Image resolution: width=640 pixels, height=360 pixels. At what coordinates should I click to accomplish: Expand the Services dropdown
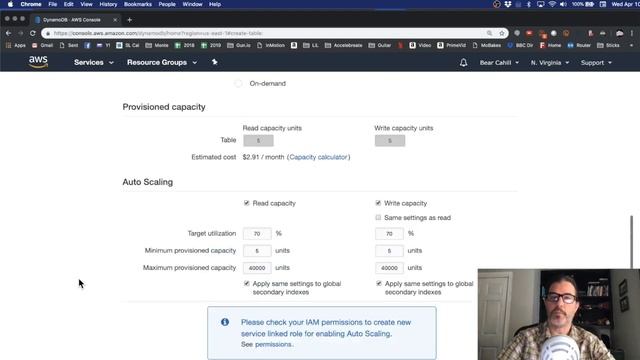(93, 62)
